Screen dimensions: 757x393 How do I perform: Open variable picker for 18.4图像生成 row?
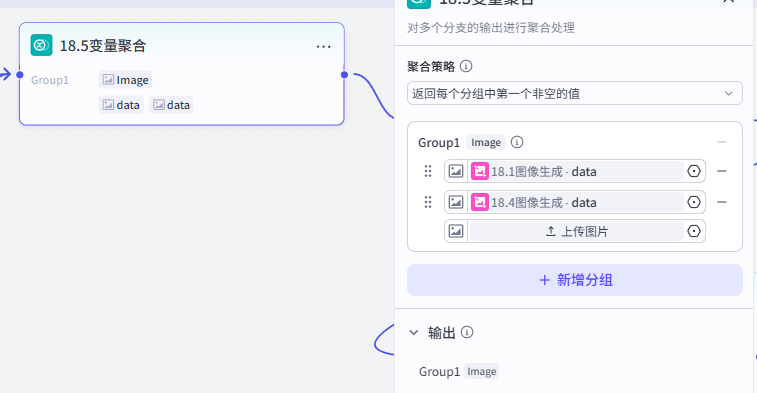[694, 202]
